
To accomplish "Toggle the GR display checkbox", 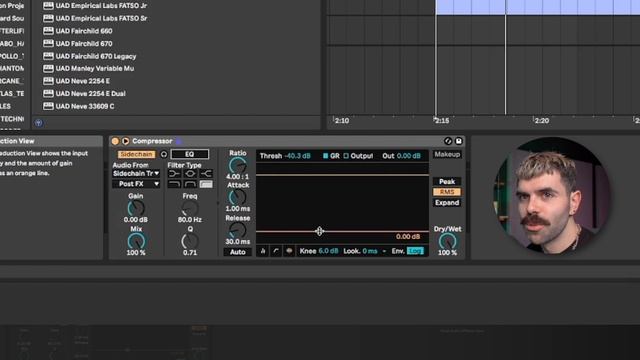I will click(x=325, y=156).
